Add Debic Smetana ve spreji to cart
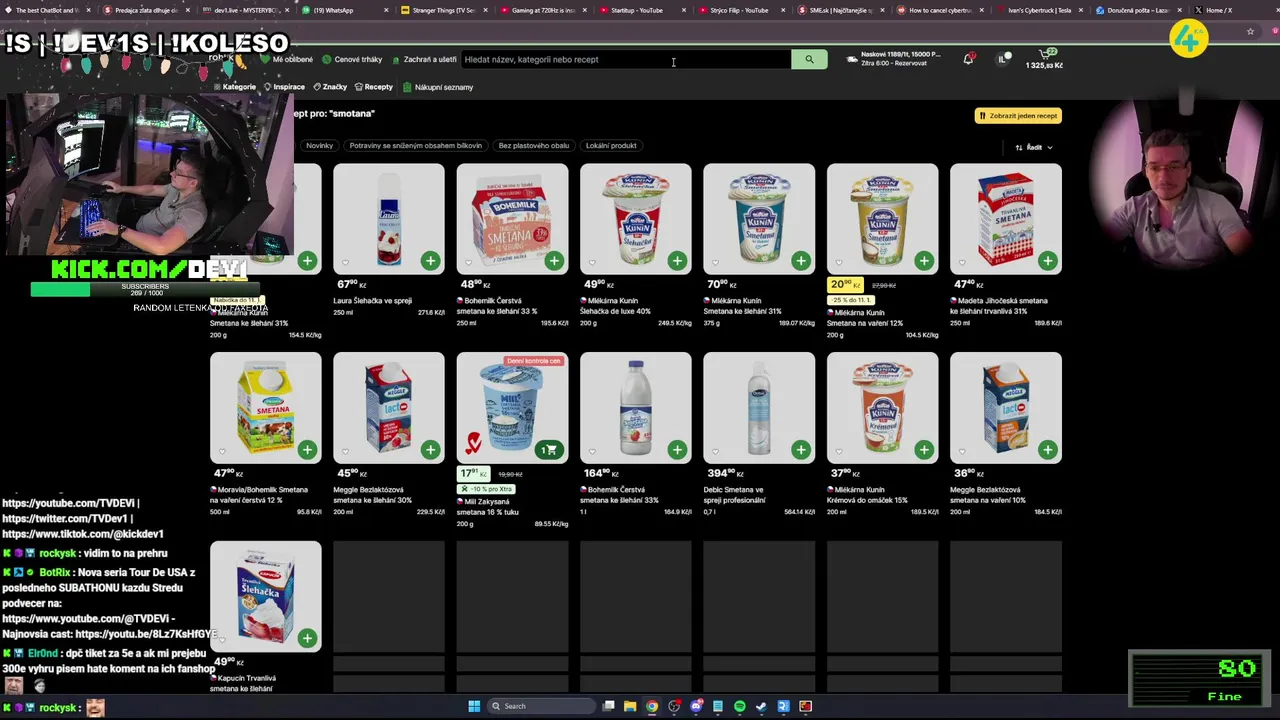 801,450
